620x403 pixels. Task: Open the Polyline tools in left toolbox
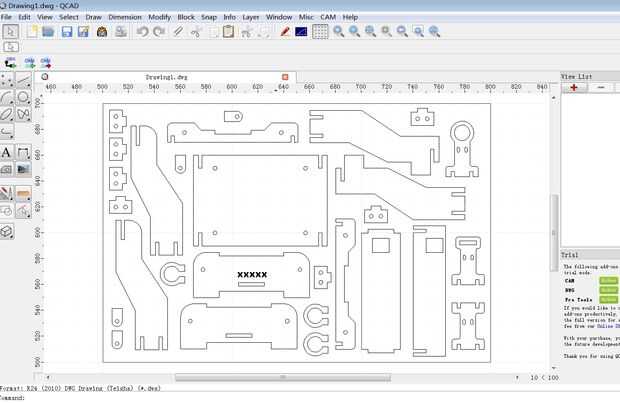click(x=7, y=131)
